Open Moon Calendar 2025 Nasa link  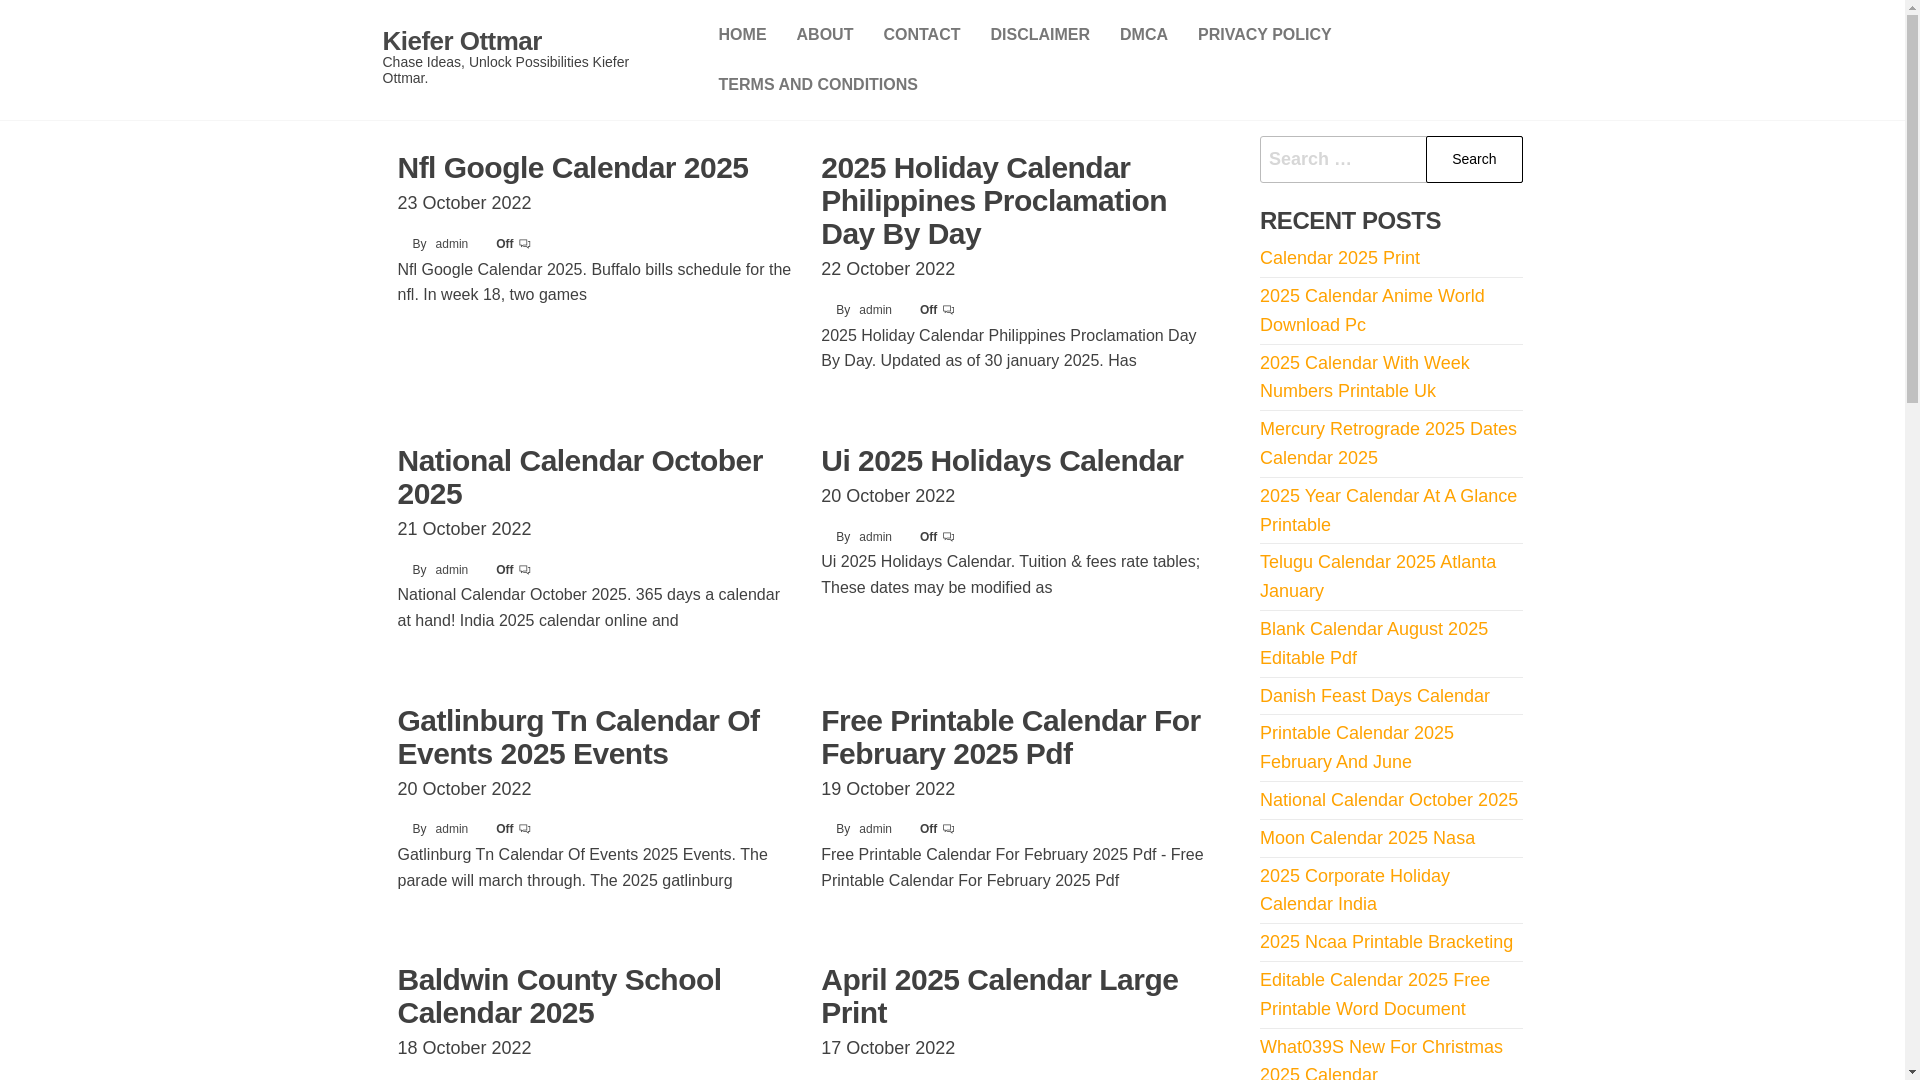(x=1366, y=838)
